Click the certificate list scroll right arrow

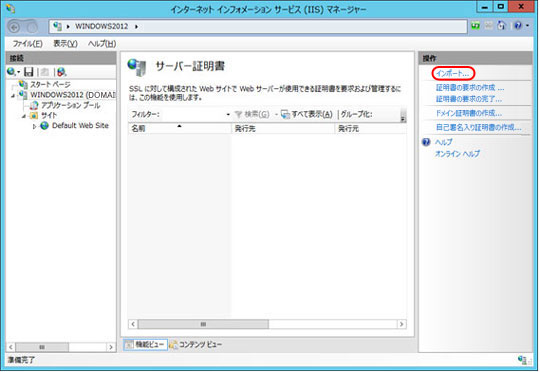pos(402,324)
